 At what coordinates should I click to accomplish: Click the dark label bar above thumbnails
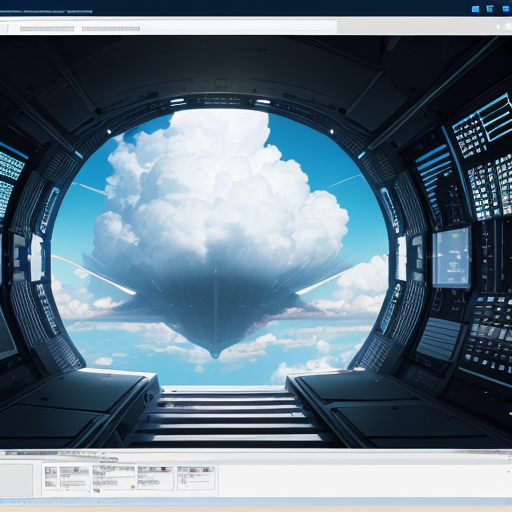pos(31,453)
